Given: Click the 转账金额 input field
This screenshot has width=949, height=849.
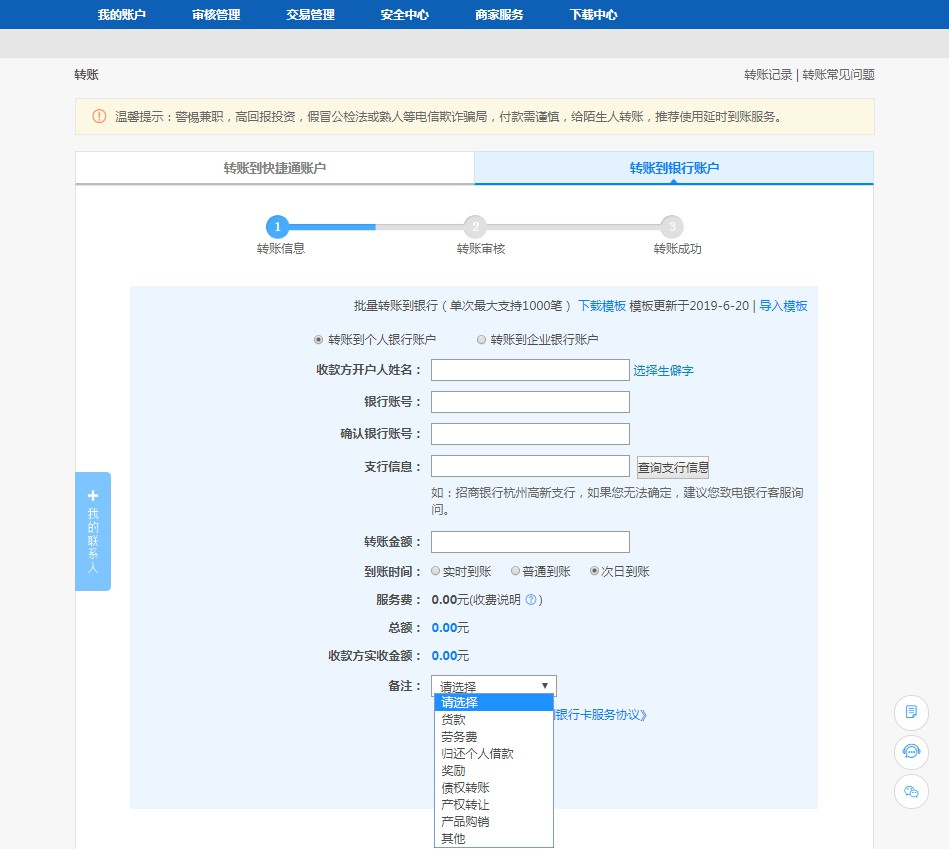Looking at the screenshot, I should [530, 542].
